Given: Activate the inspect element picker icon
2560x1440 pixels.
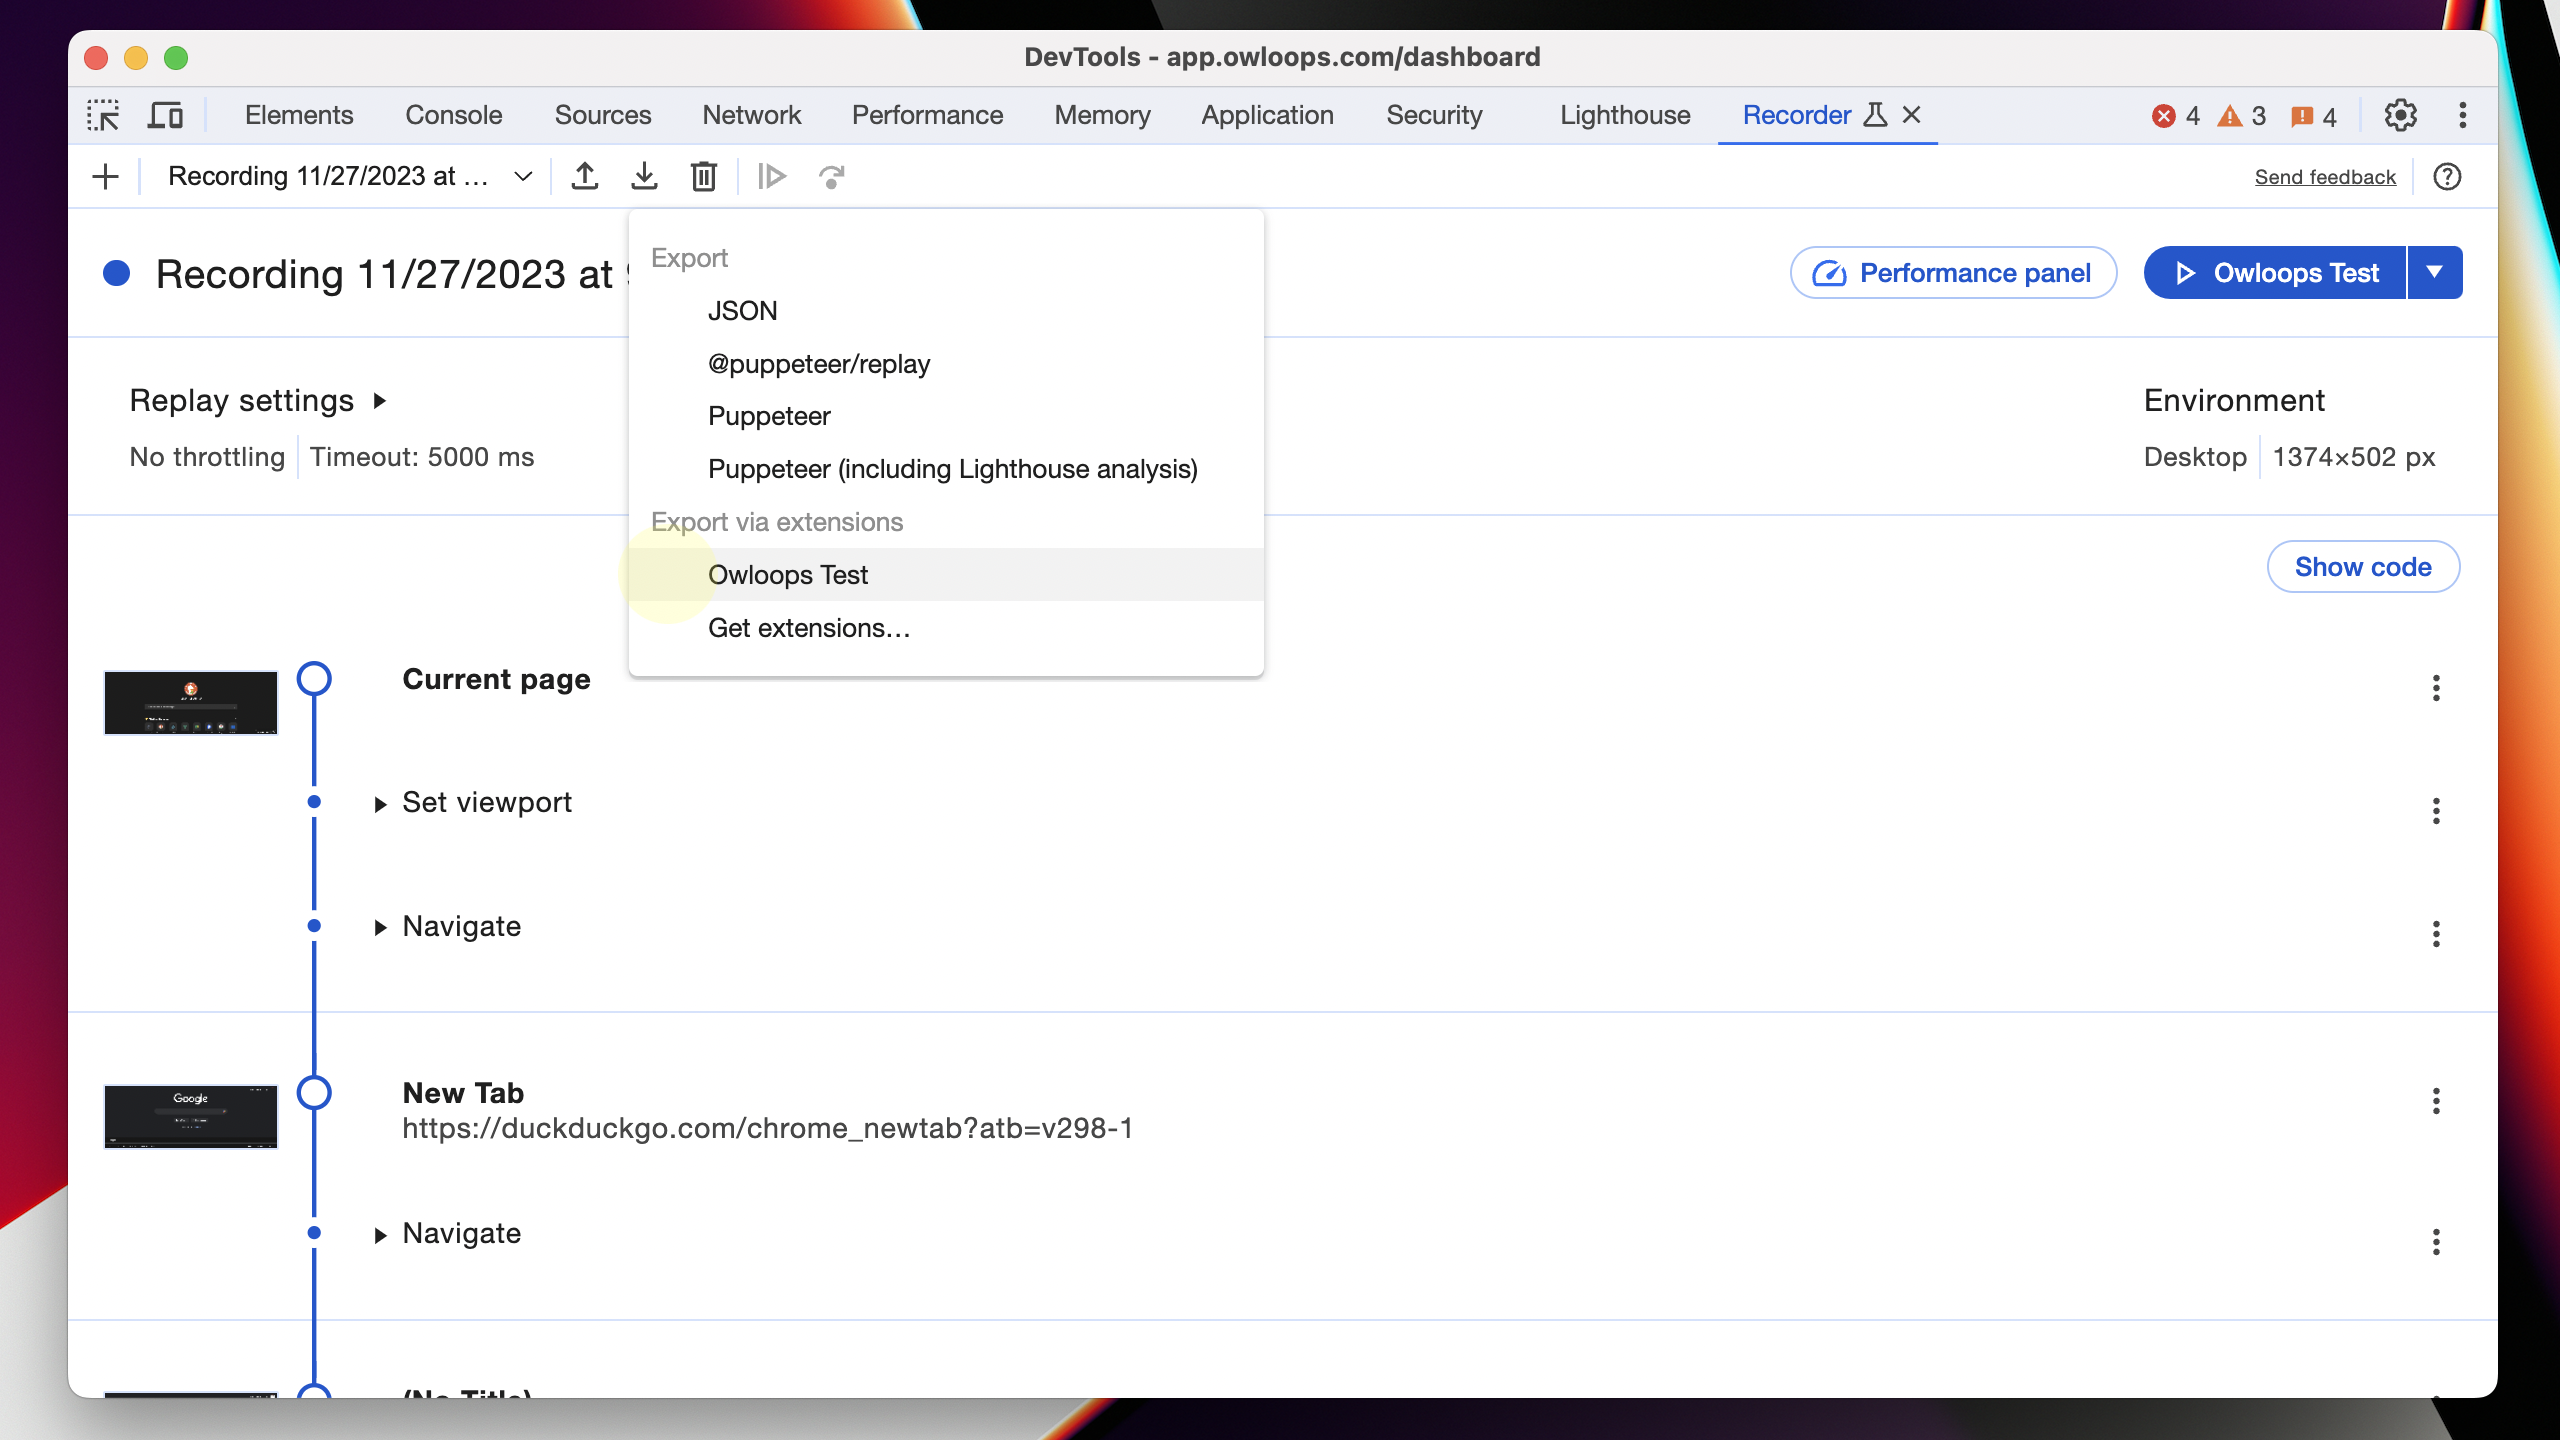Looking at the screenshot, I should tap(103, 115).
